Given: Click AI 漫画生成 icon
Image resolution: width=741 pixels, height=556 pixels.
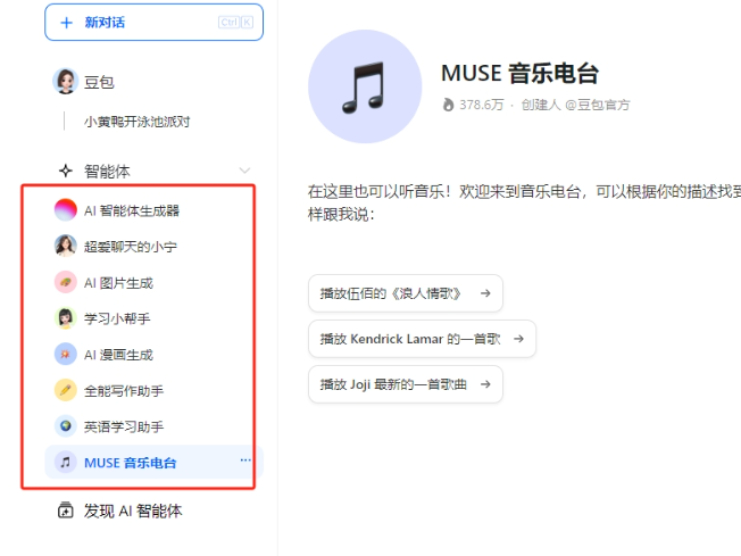Looking at the screenshot, I should 66,354.
